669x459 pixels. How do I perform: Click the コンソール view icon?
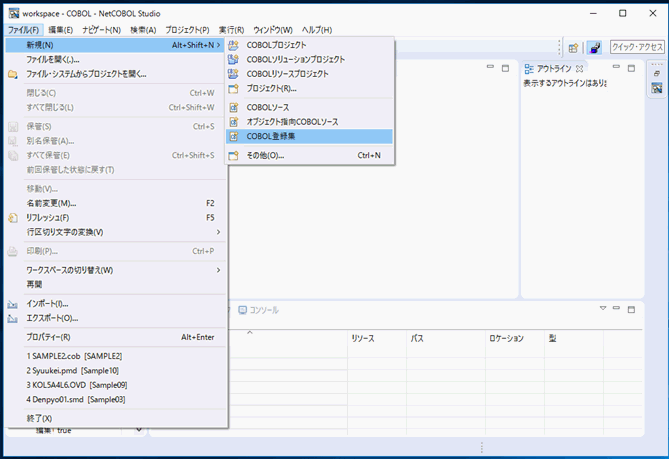242,310
